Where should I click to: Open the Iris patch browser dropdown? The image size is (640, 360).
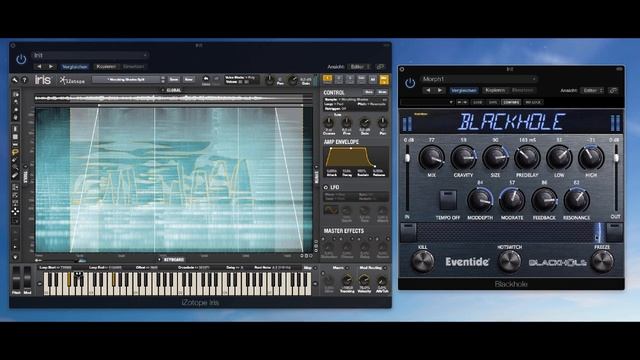click(129, 80)
